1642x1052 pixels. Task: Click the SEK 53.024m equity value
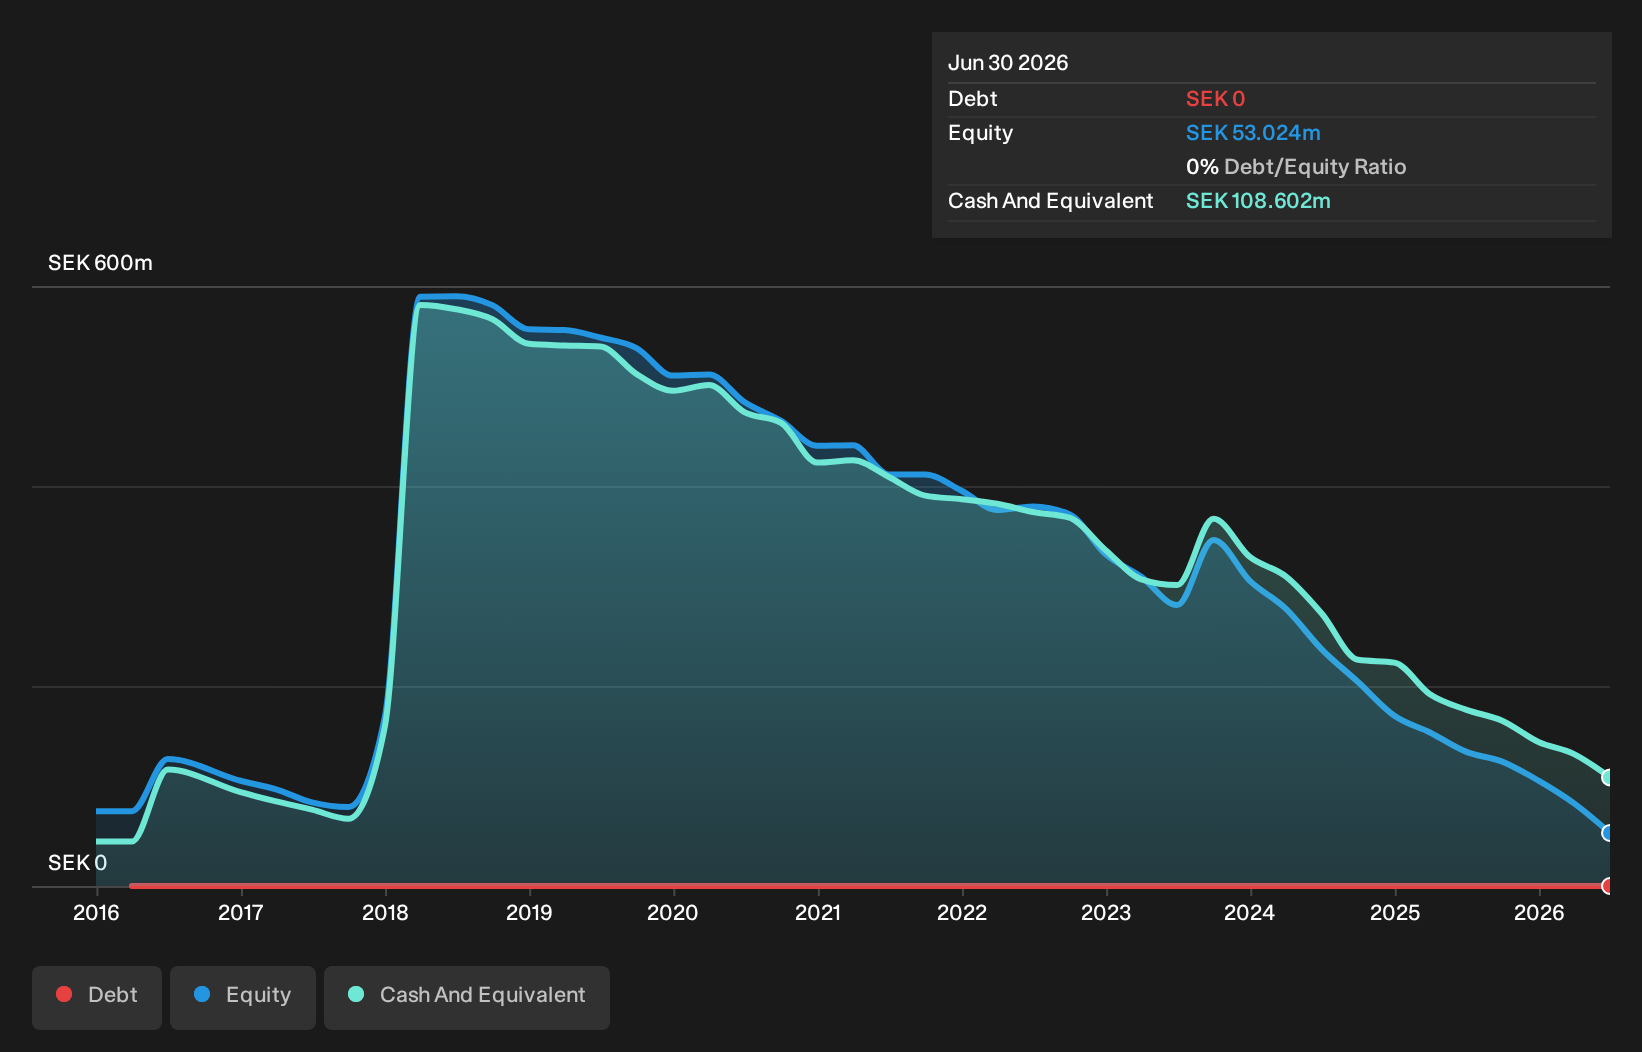(x=1253, y=133)
